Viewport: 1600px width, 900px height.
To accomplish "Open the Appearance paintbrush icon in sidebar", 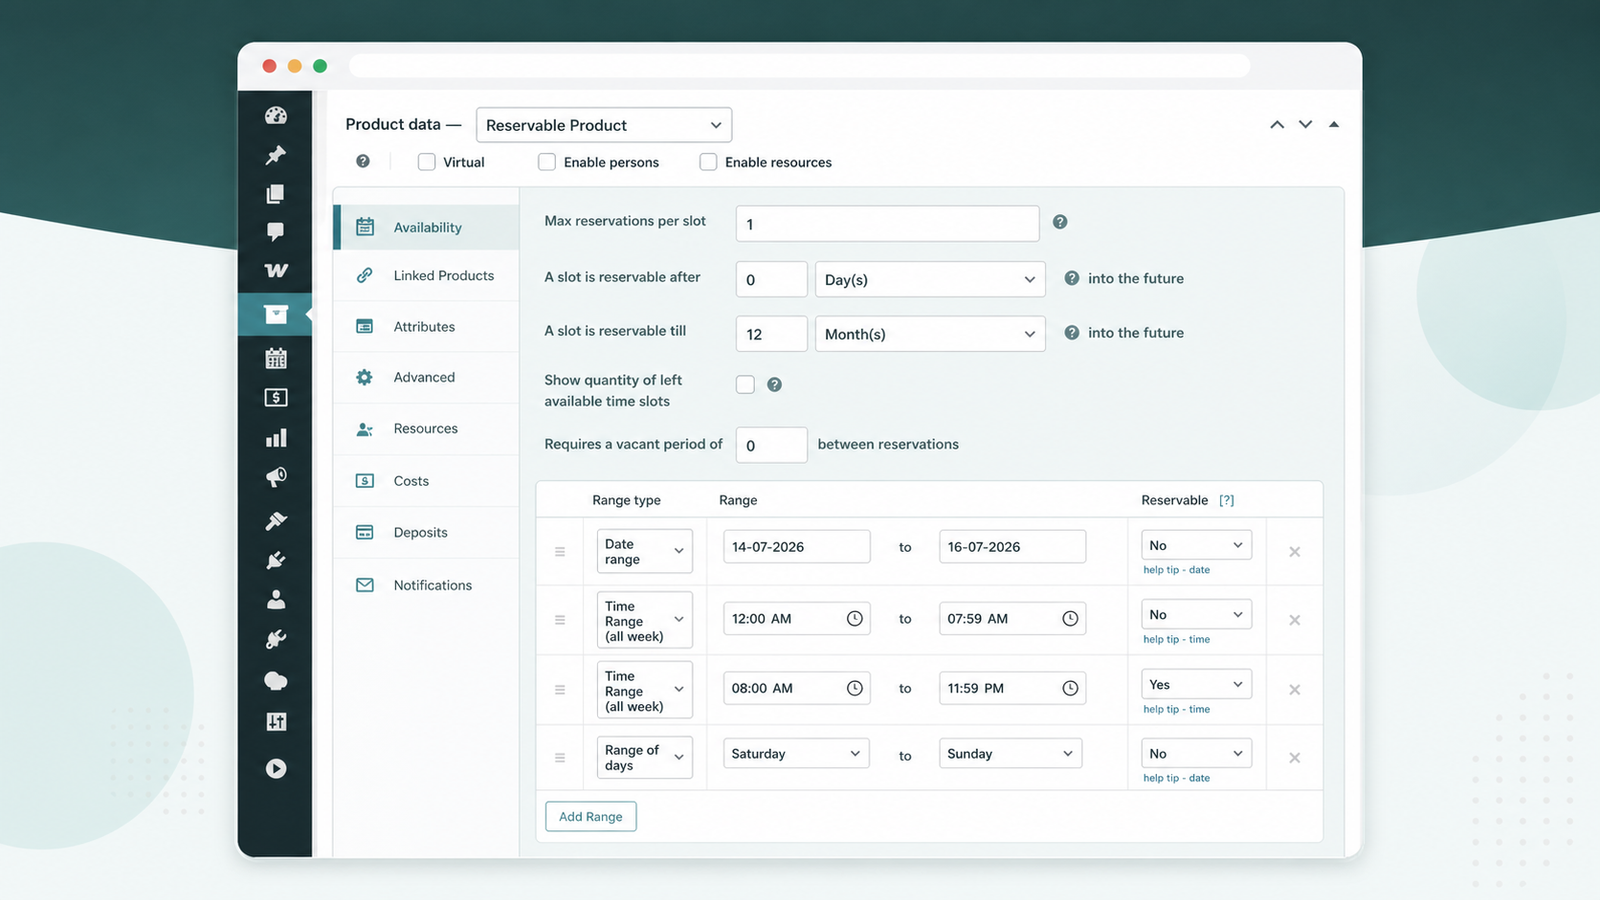I will coord(276,520).
